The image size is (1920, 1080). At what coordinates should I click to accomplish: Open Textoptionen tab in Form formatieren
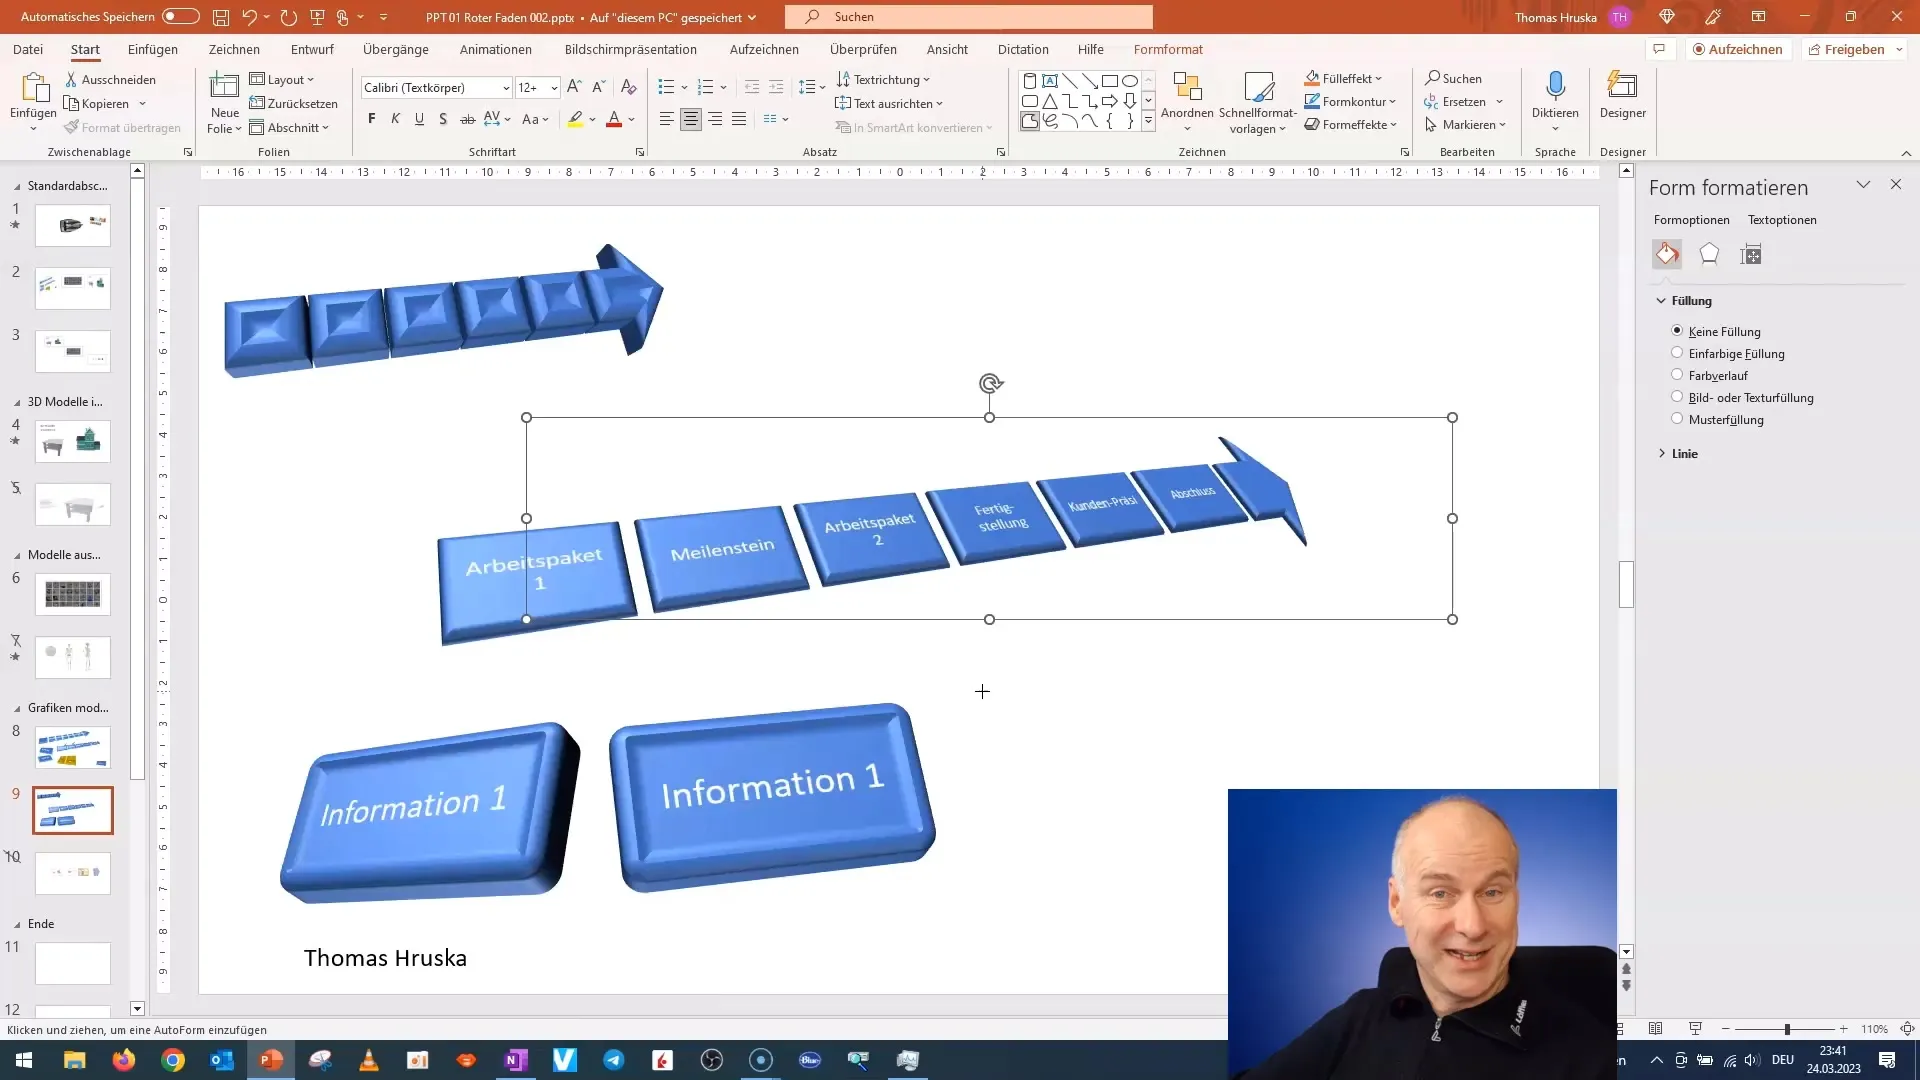(1784, 219)
